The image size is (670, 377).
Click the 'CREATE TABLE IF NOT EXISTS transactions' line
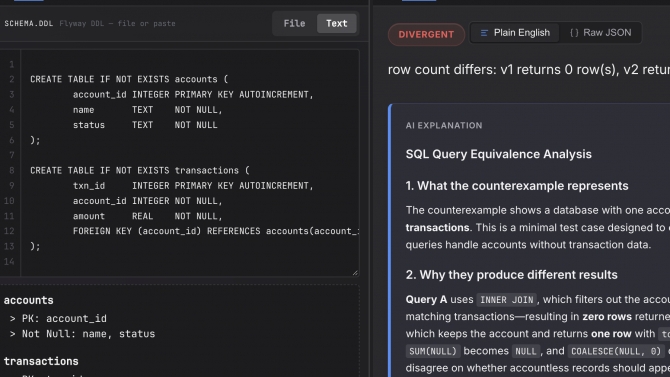pyautogui.click(x=140, y=171)
